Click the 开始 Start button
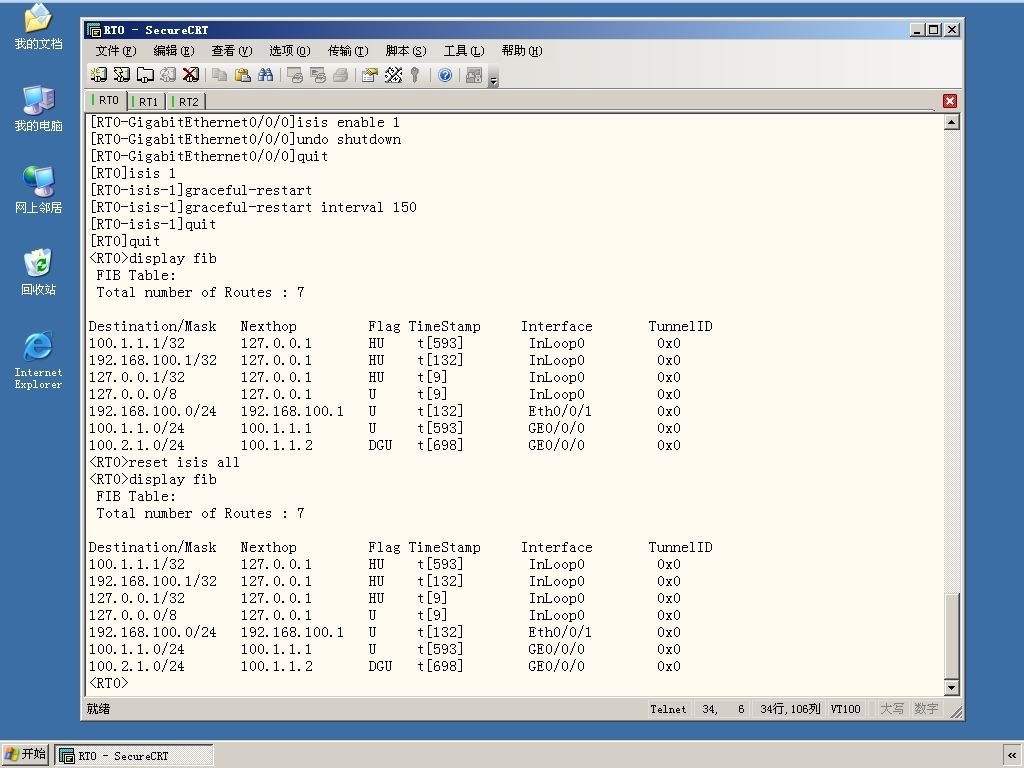The image size is (1024, 768). (25, 754)
